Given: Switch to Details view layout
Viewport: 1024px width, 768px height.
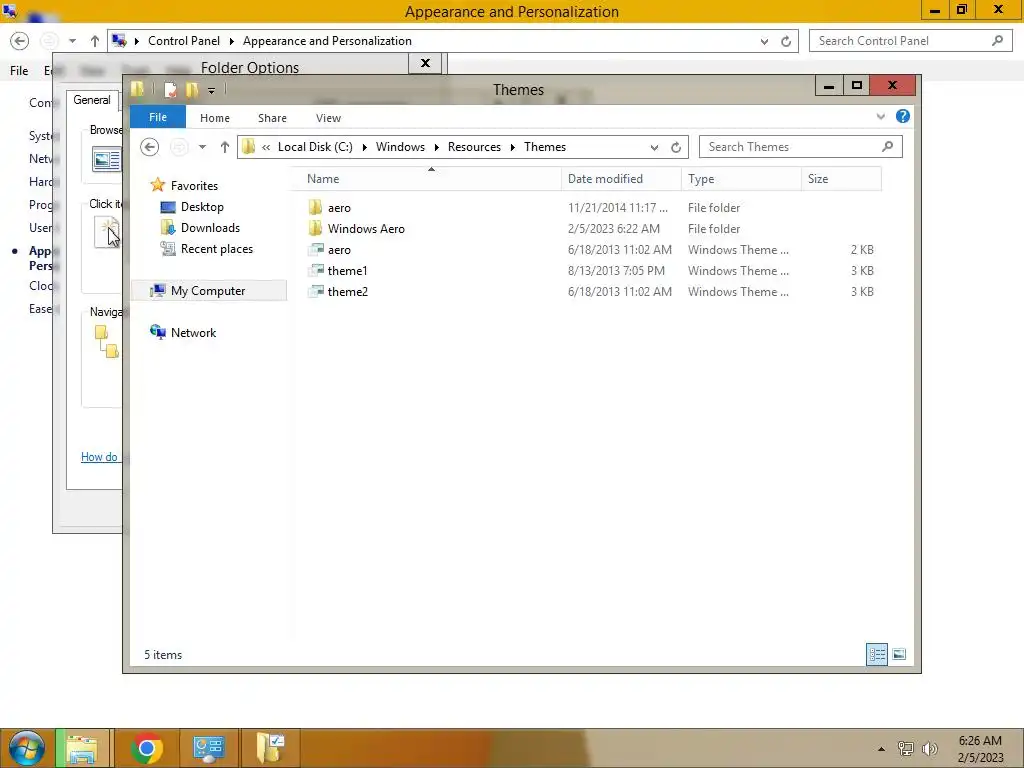Looking at the screenshot, I should point(877,654).
